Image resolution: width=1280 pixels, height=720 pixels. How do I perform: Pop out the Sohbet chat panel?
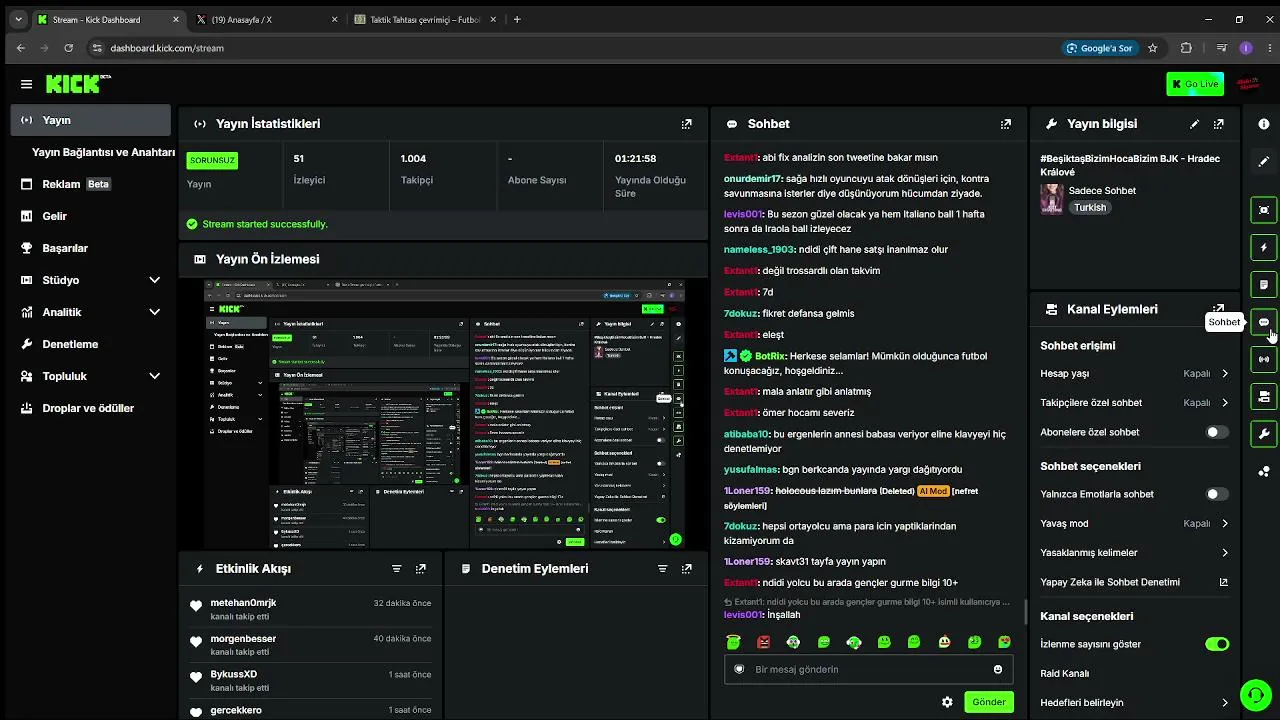[x=1005, y=124]
